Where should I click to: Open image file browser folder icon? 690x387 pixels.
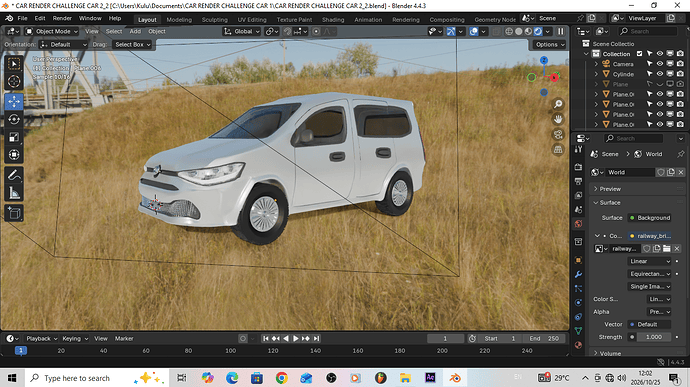667,249
